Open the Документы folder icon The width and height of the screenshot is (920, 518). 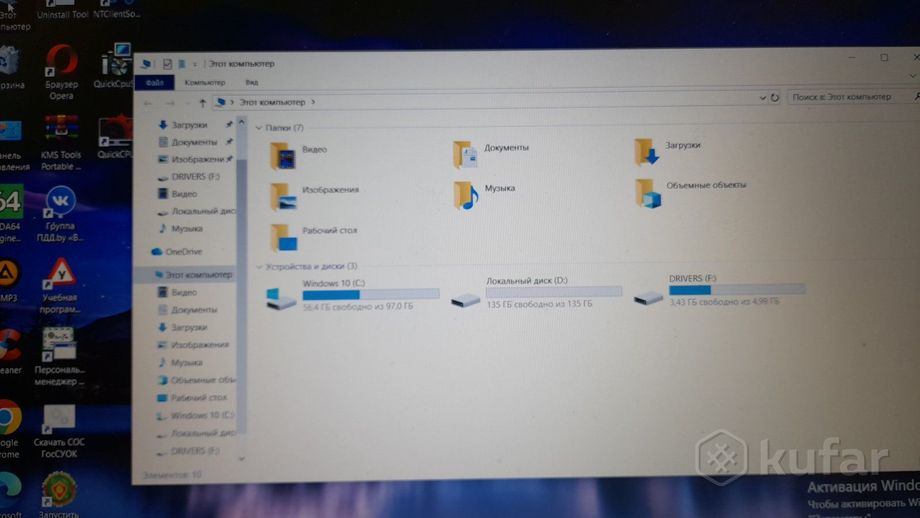tap(465, 154)
